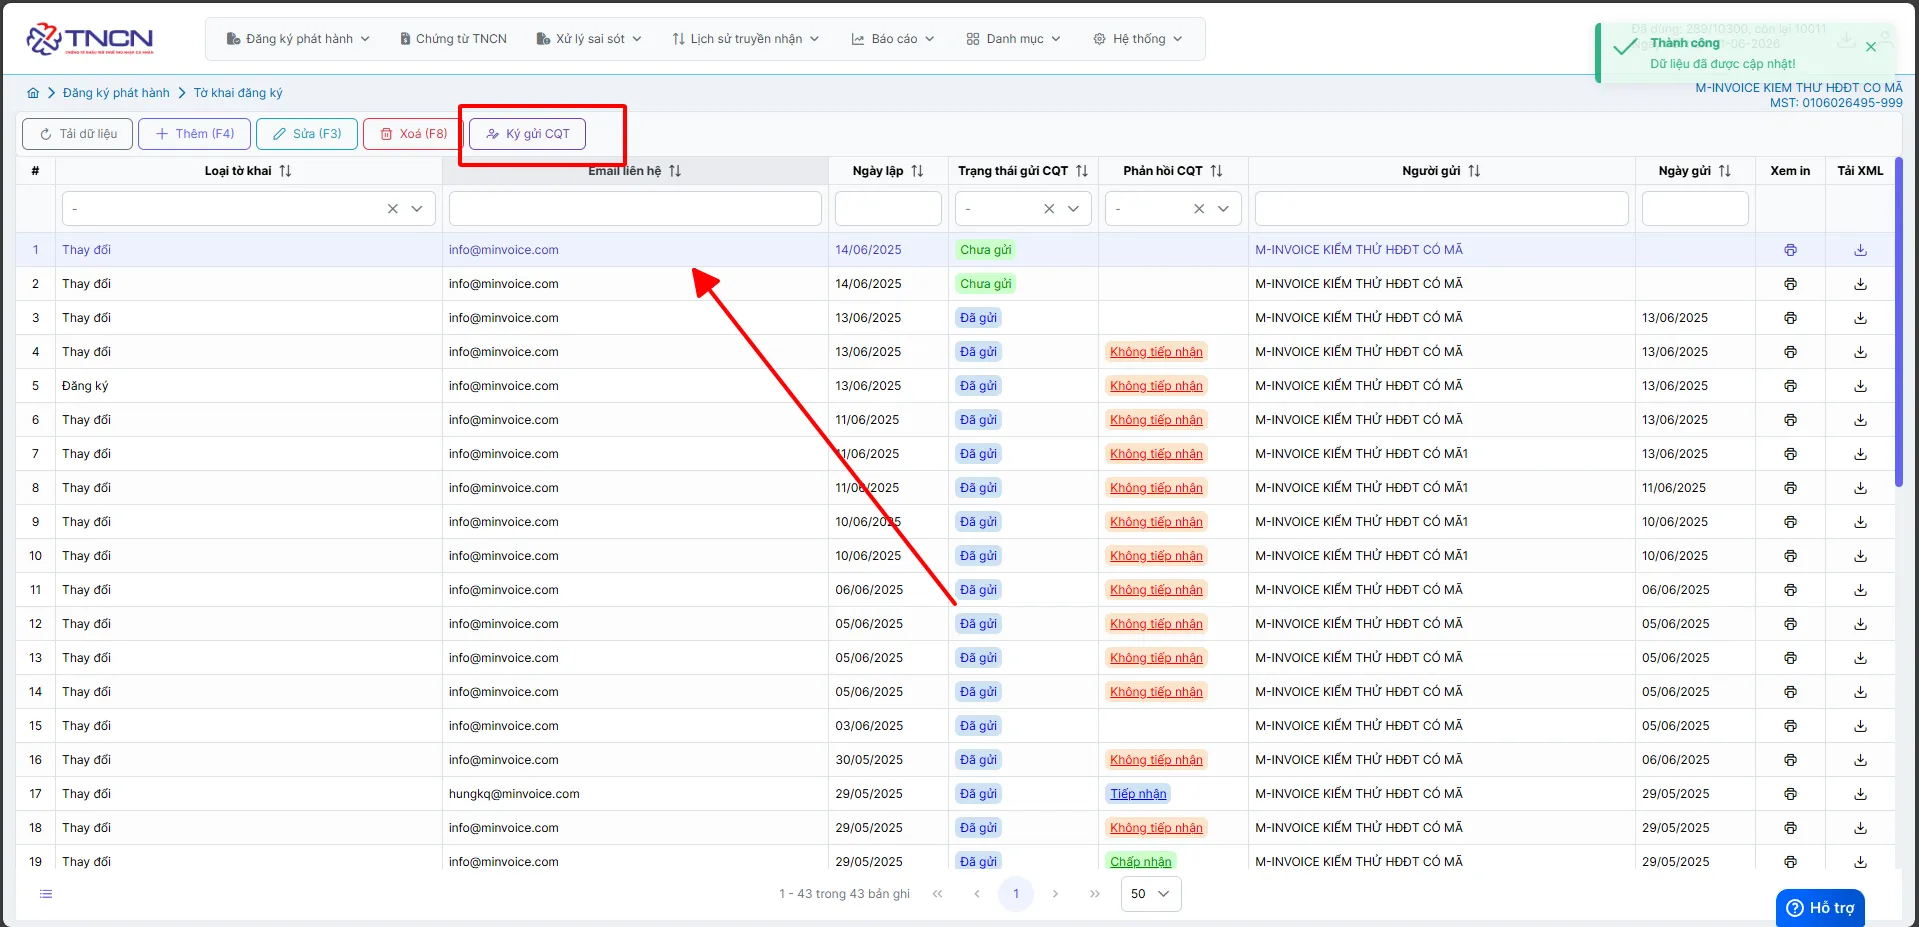This screenshot has width=1919, height=927.
Task: Expand the Trạng thái gửi CQT filter dropdown
Action: (1073, 209)
